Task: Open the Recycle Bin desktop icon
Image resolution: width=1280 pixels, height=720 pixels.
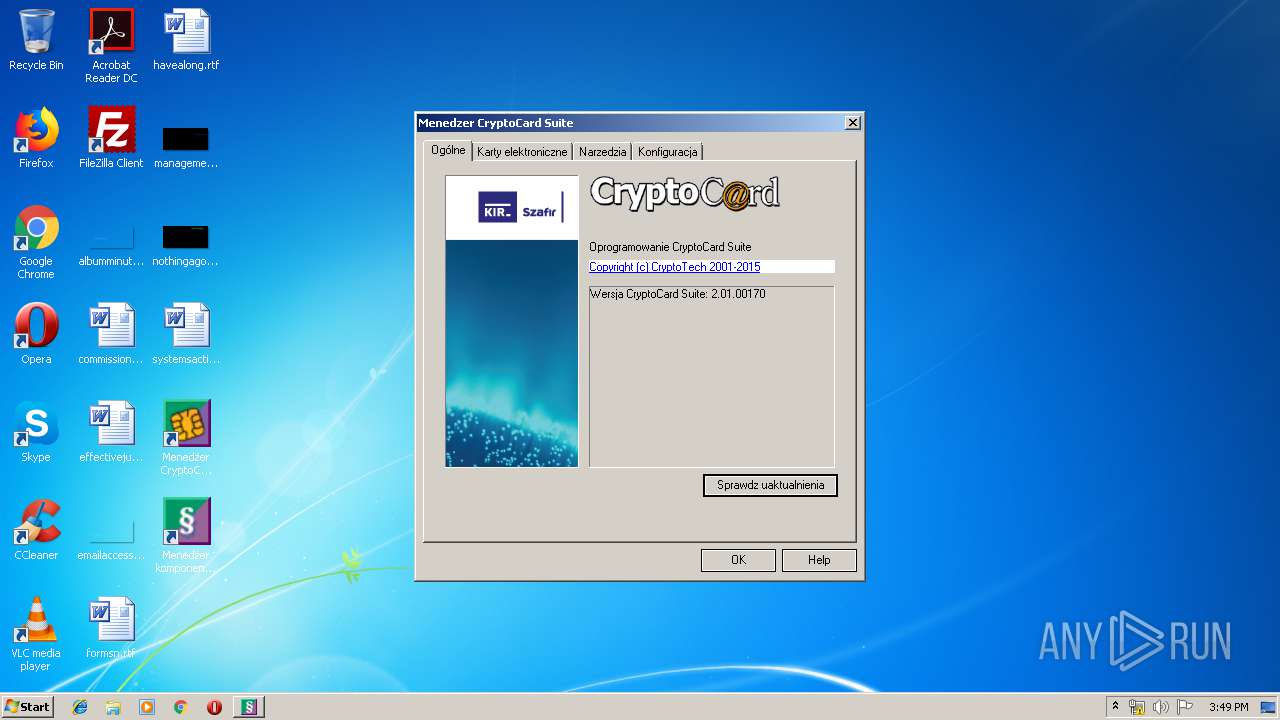Action: coord(36,41)
